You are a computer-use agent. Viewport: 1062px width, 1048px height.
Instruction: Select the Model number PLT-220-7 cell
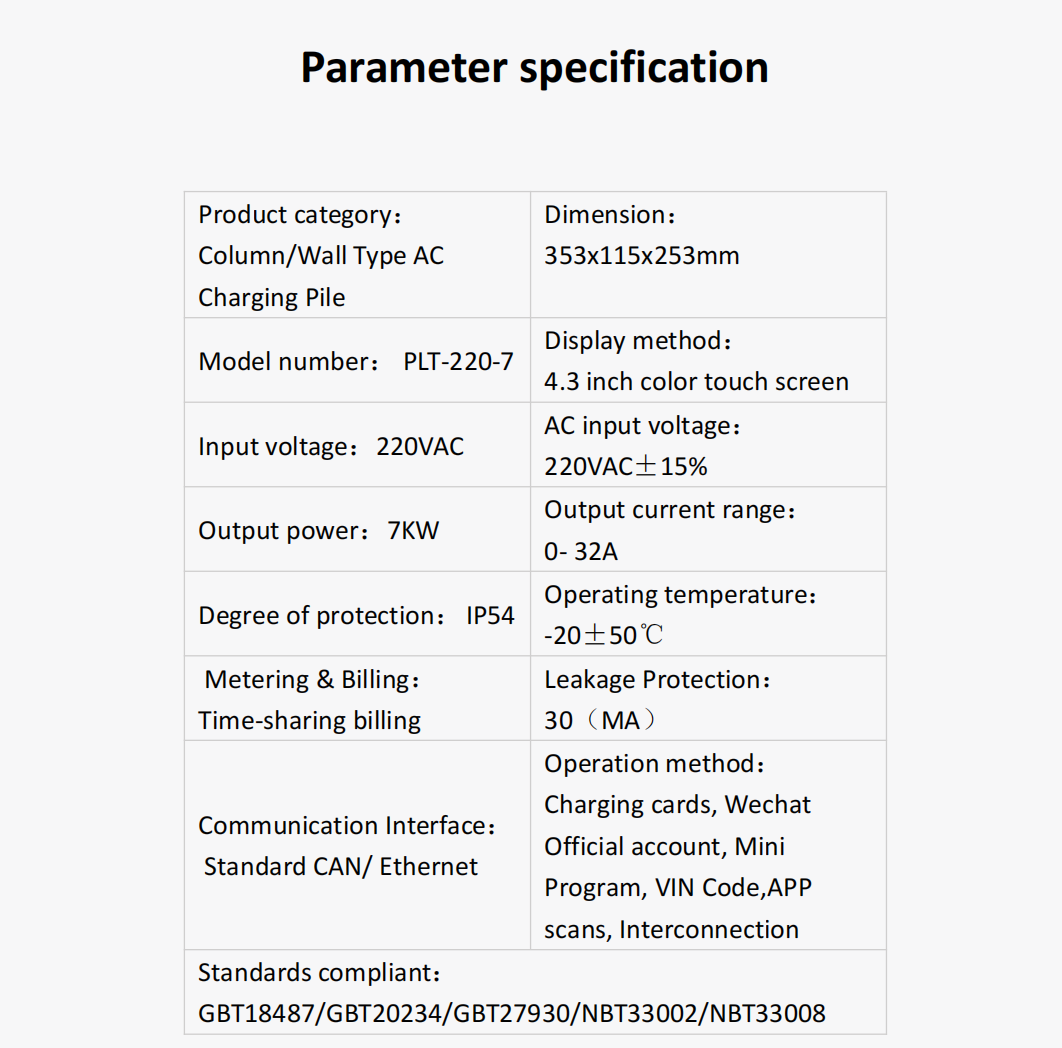click(x=358, y=360)
